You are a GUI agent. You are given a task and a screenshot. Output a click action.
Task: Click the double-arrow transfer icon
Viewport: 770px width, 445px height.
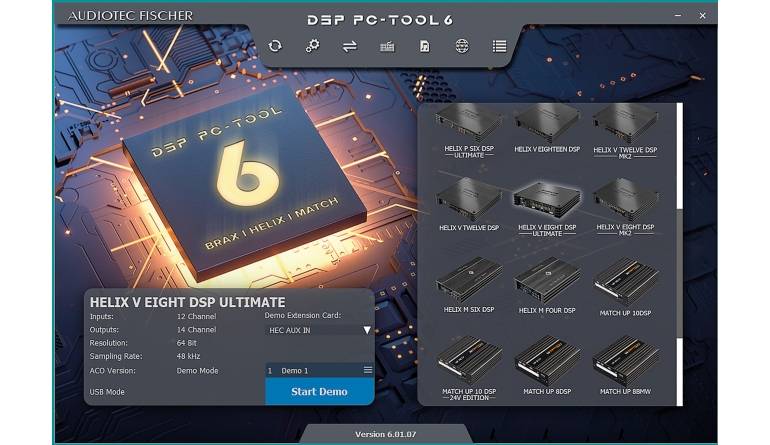tap(350, 46)
